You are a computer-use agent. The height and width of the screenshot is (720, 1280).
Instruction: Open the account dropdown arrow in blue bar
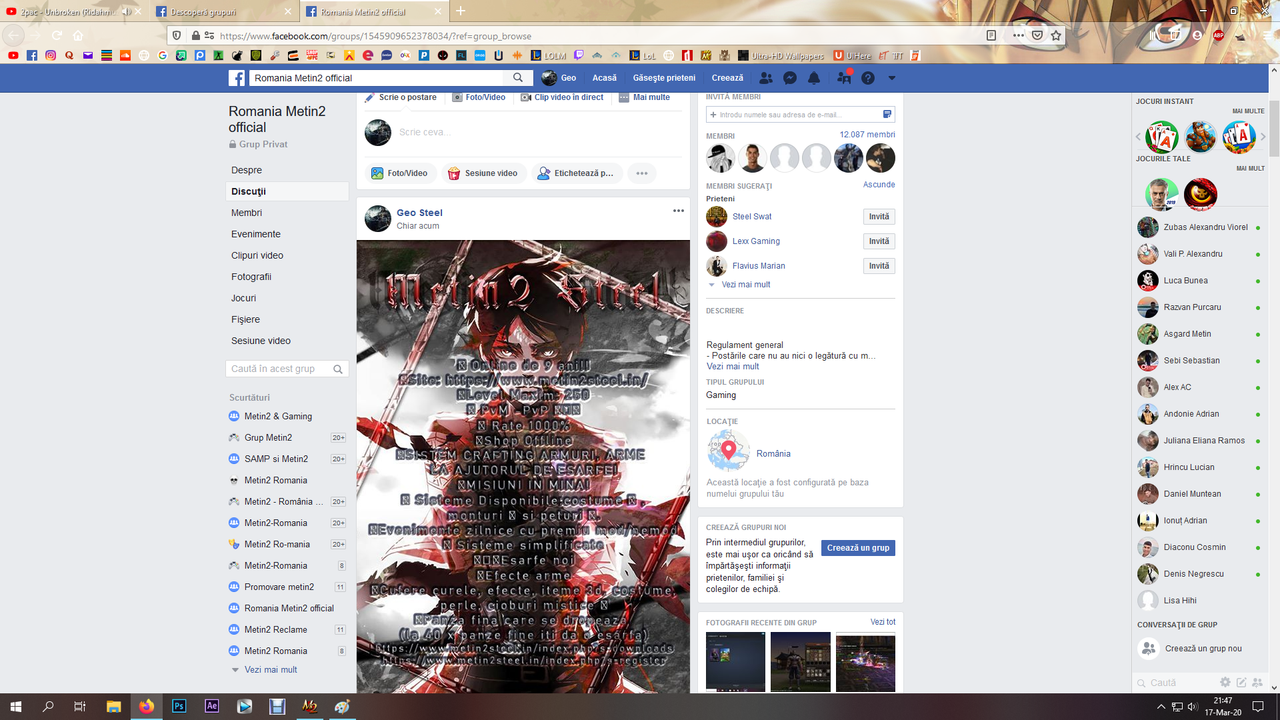(892, 78)
